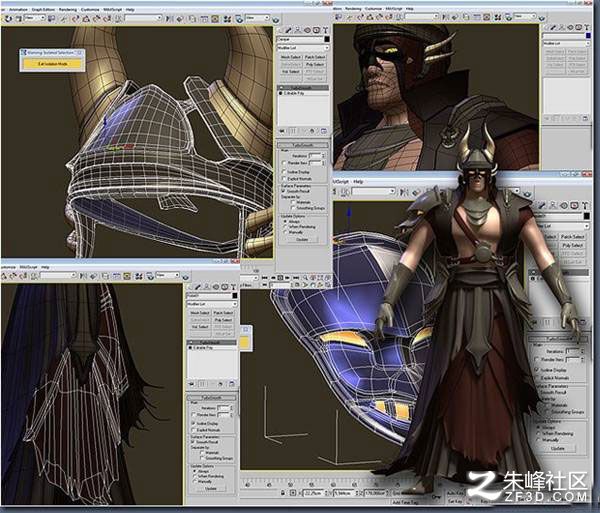The image size is (600, 513).
Task: Open Rendering menu in top-left window
Action: coord(67,9)
